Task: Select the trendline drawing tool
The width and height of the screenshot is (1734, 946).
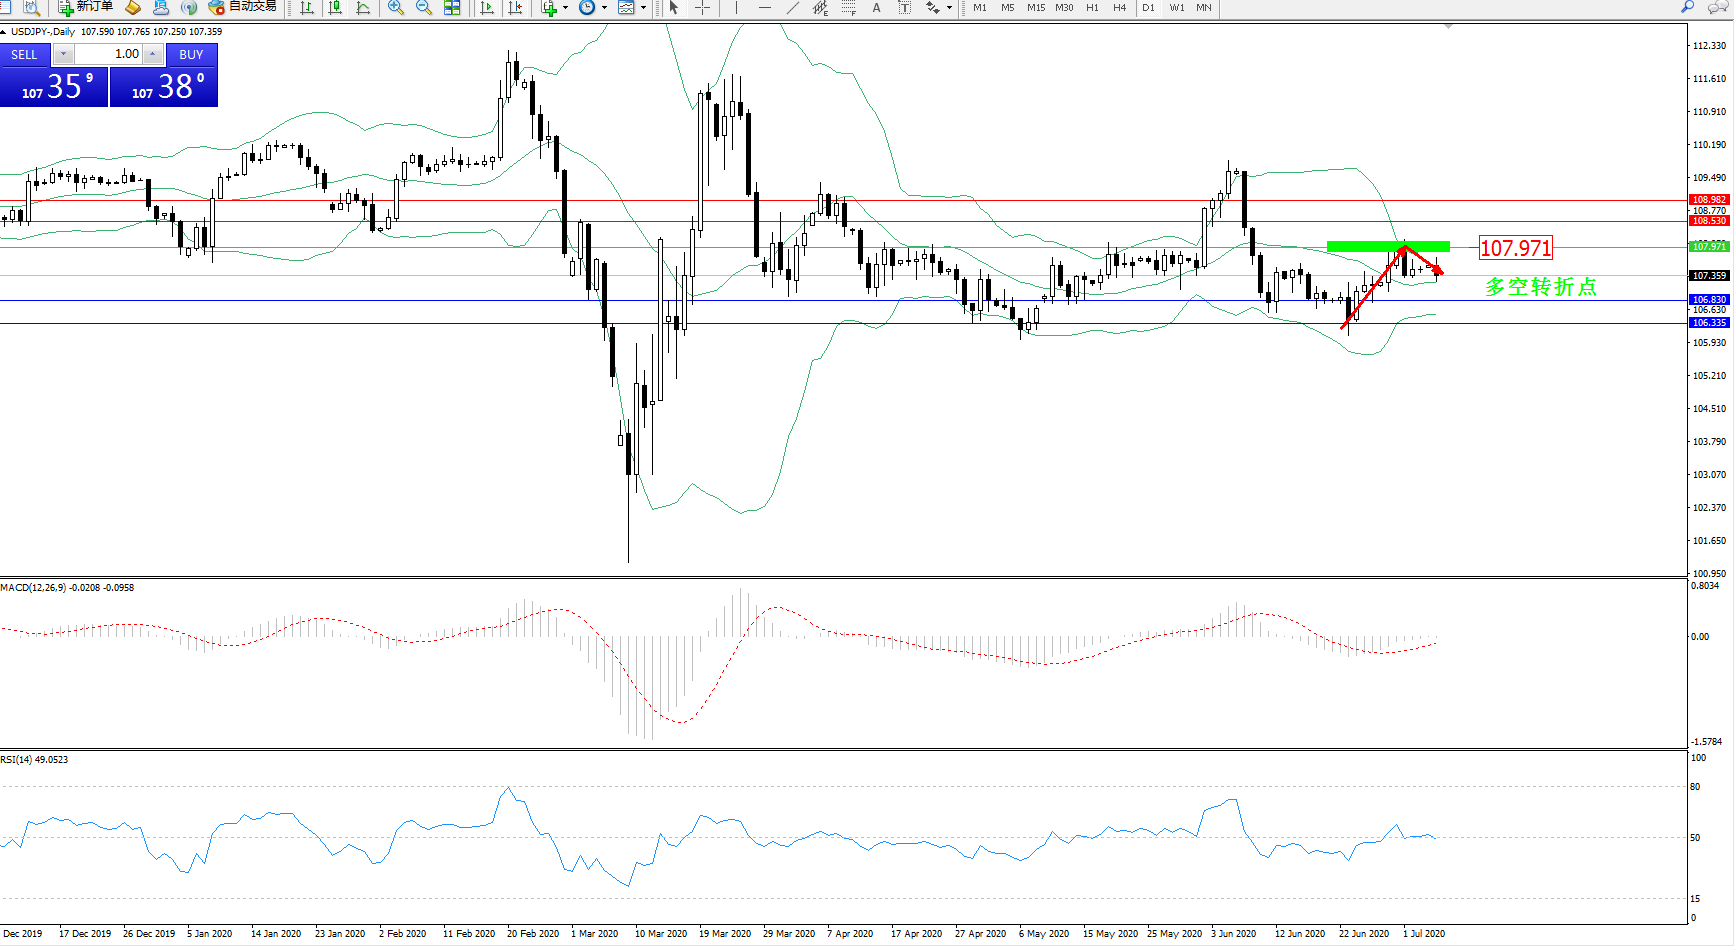Action: coord(793,8)
